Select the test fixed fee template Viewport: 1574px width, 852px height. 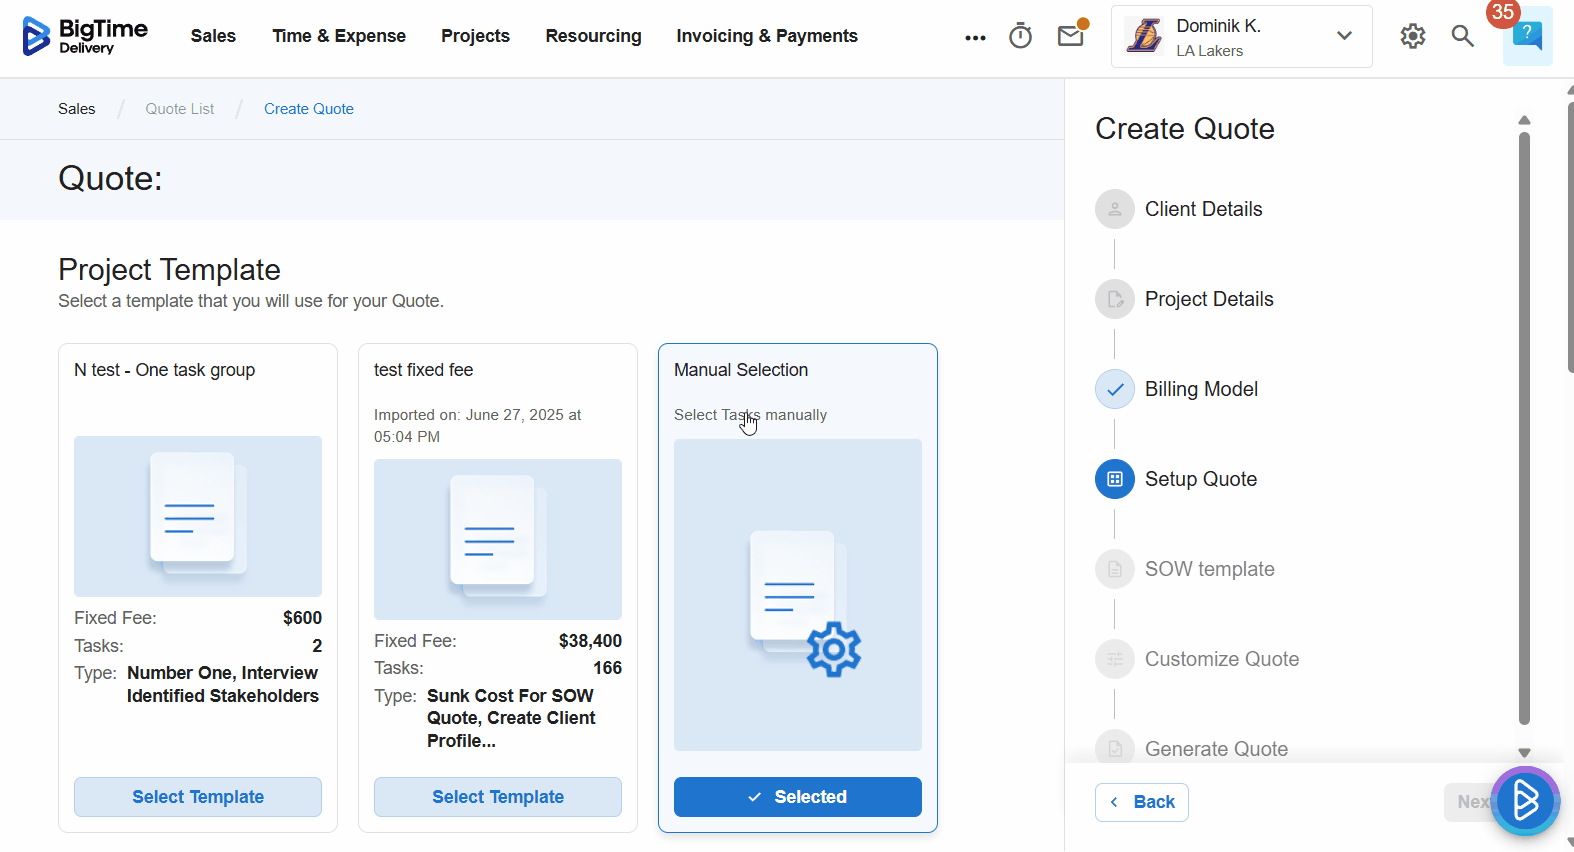[498, 797]
